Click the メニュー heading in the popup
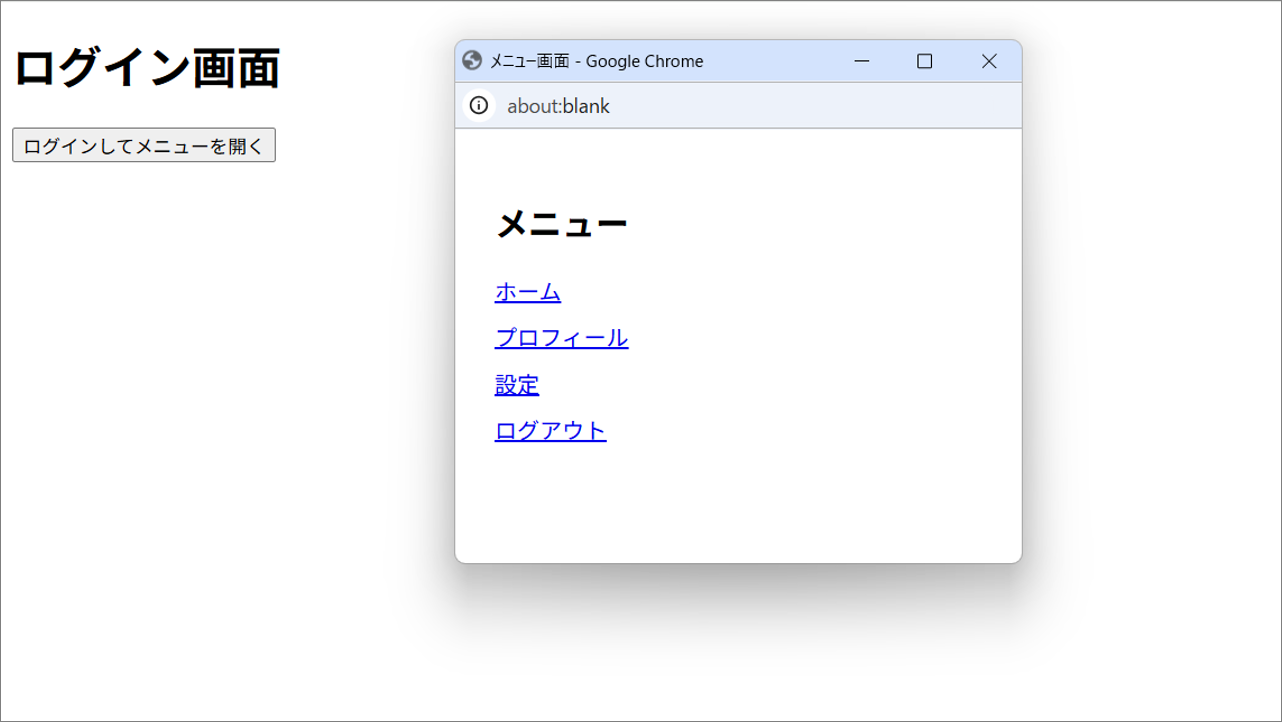The height and width of the screenshot is (722, 1282). click(561, 224)
